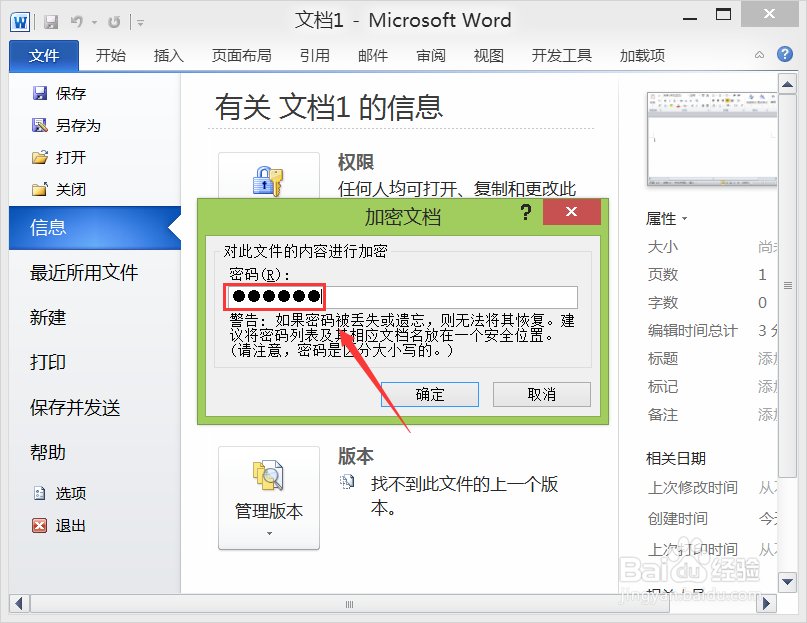This screenshot has width=807, height=623.
Task: Click the Save icon in quick access toolbar
Action: tap(51, 22)
